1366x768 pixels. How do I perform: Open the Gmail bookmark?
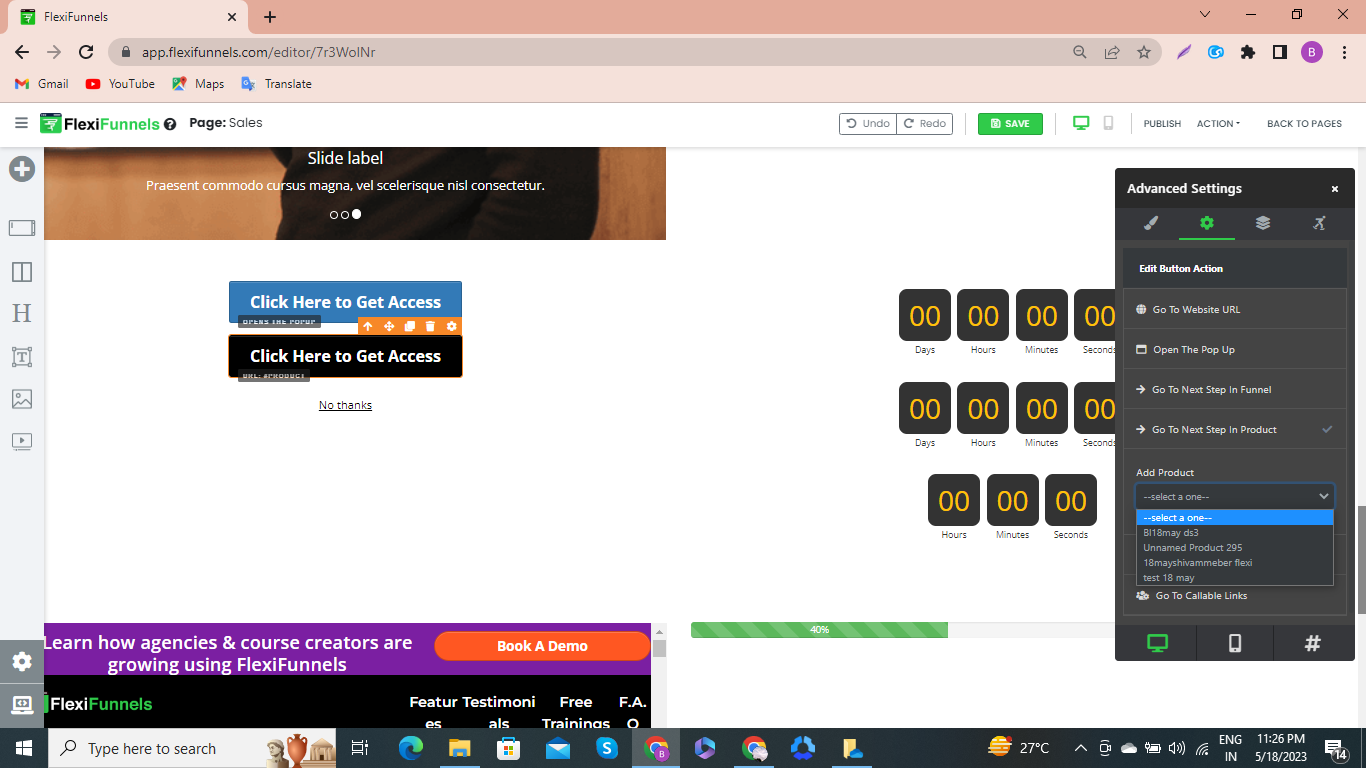tap(42, 84)
